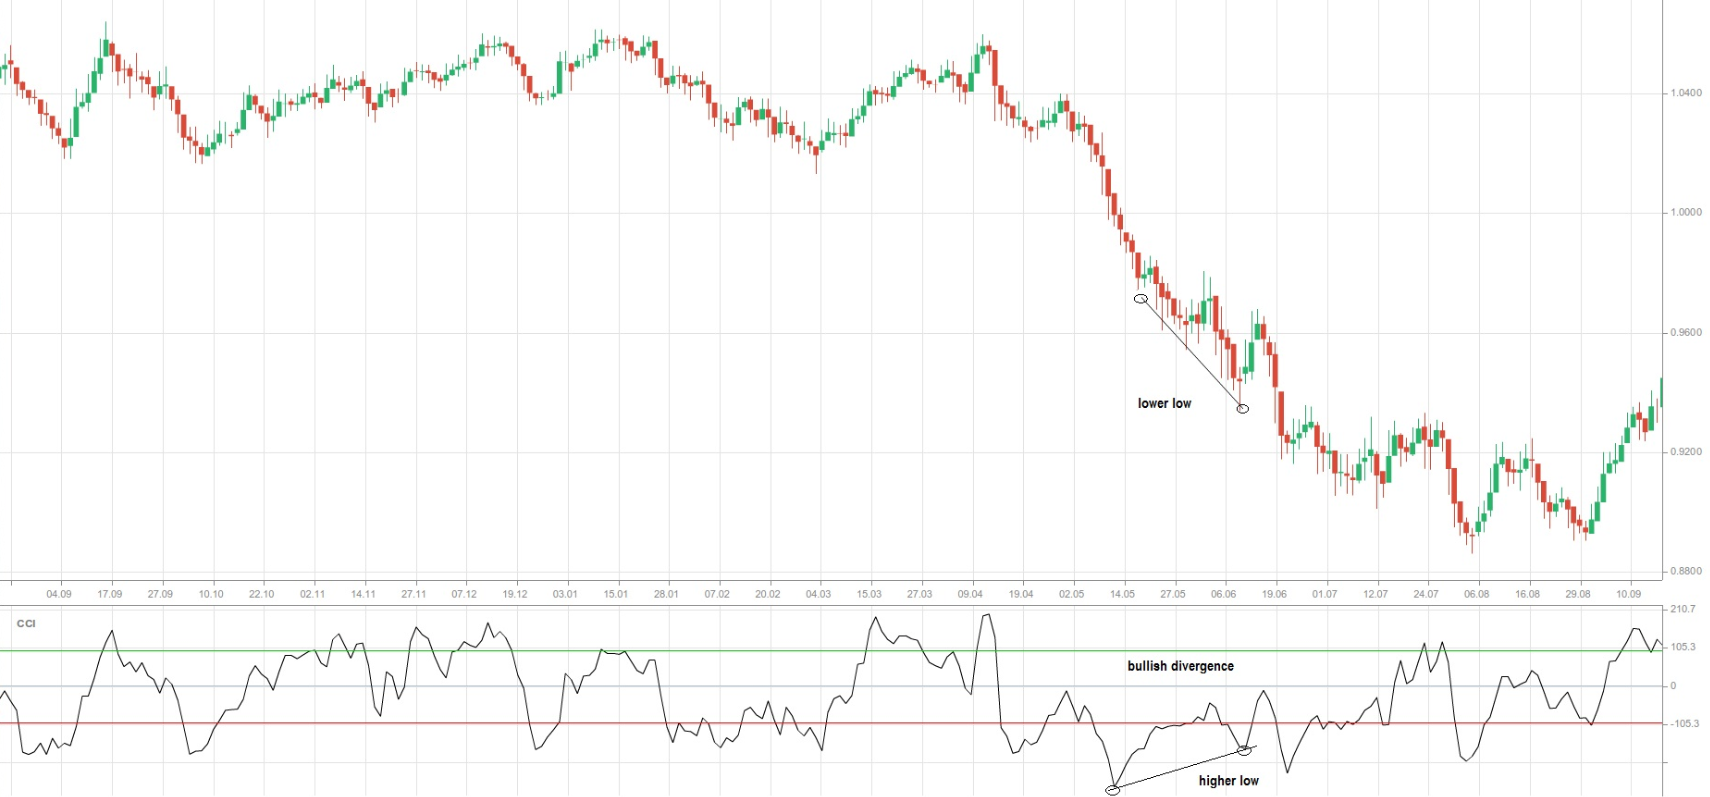Click the 1.0400 price axis label

tap(1685, 93)
